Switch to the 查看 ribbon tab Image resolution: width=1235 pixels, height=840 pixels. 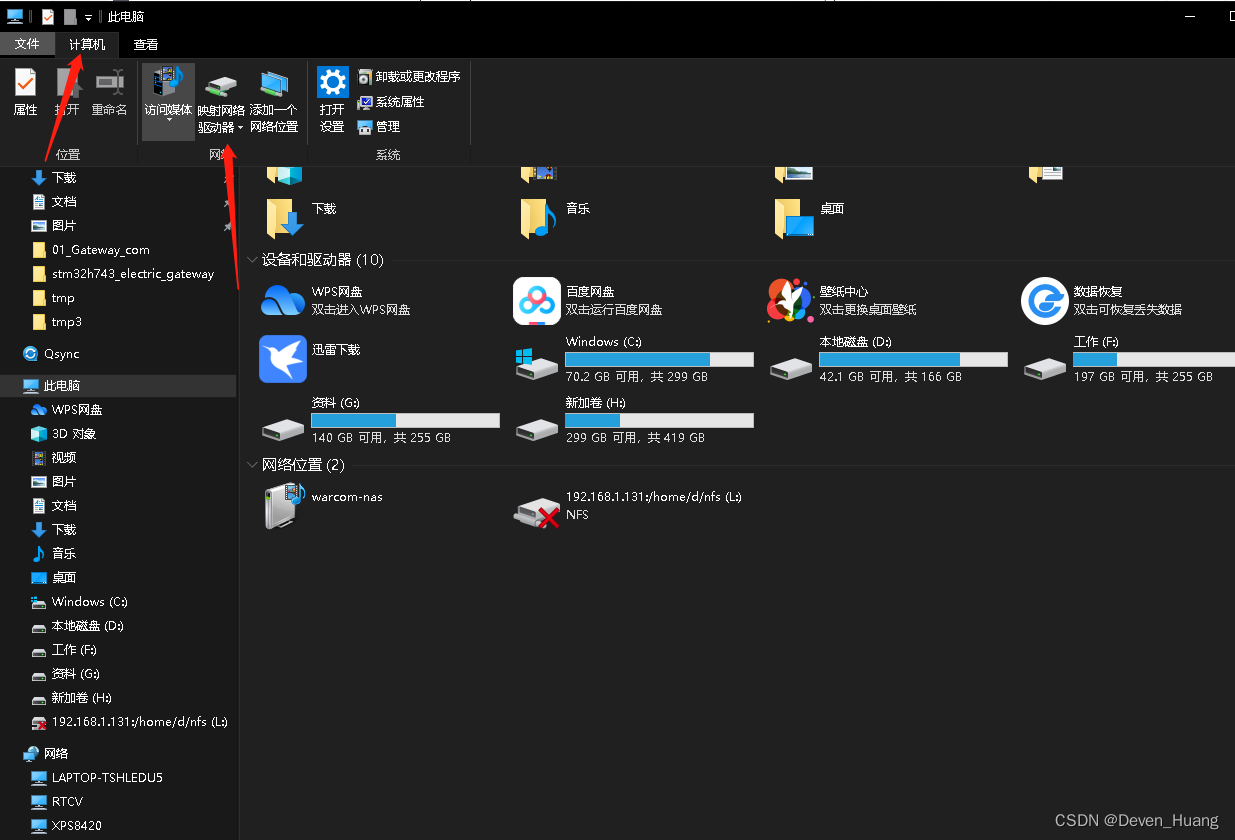146,44
